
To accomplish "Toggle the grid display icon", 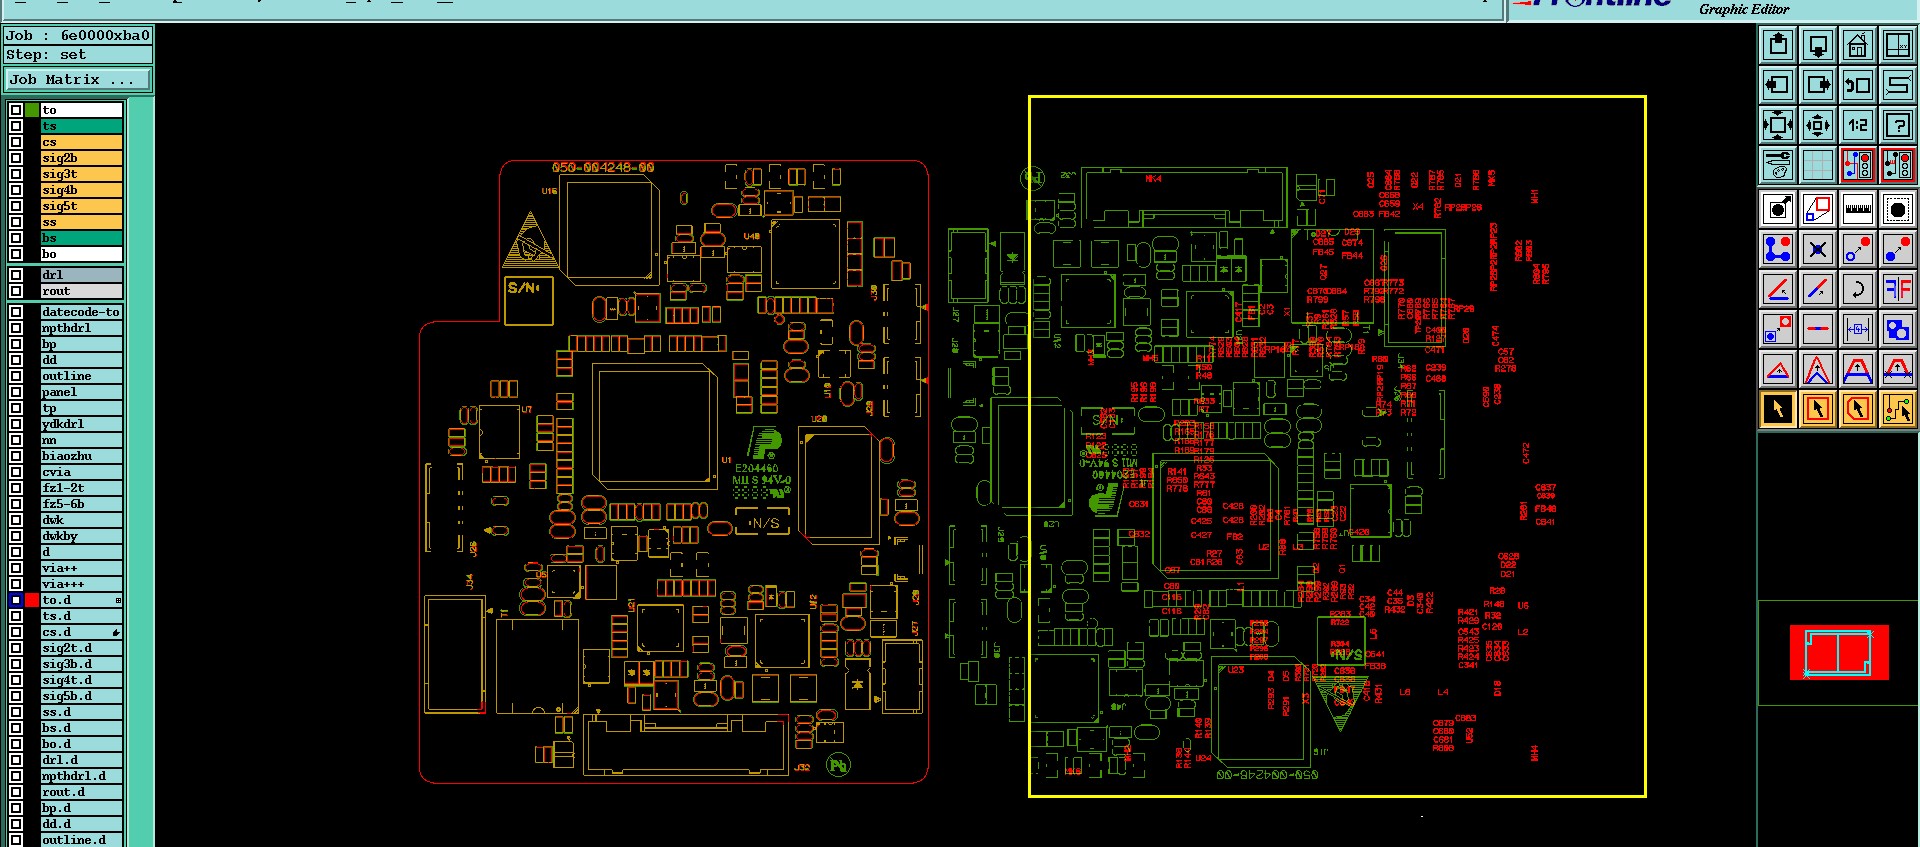I will point(1818,164).
